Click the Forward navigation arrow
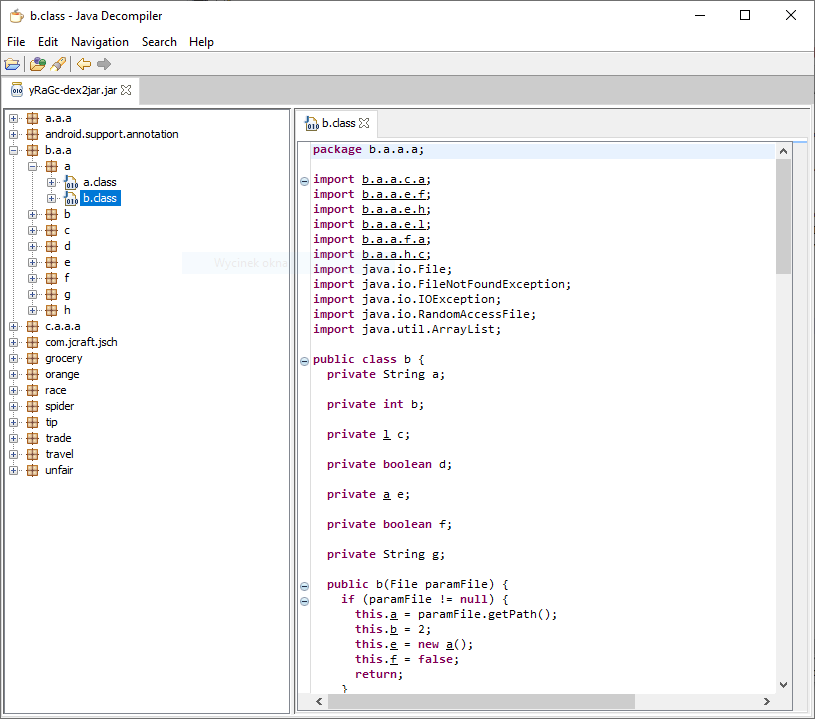 pos(104,64)
